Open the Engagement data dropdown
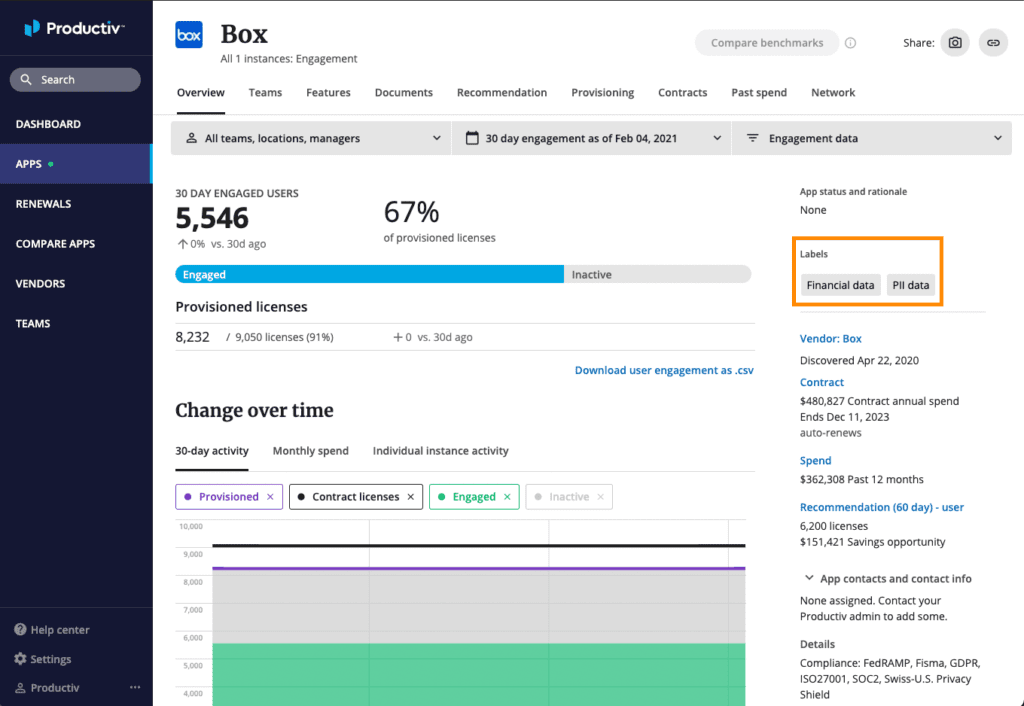Screen dimensions: 1024x706 tap(872, 138)
